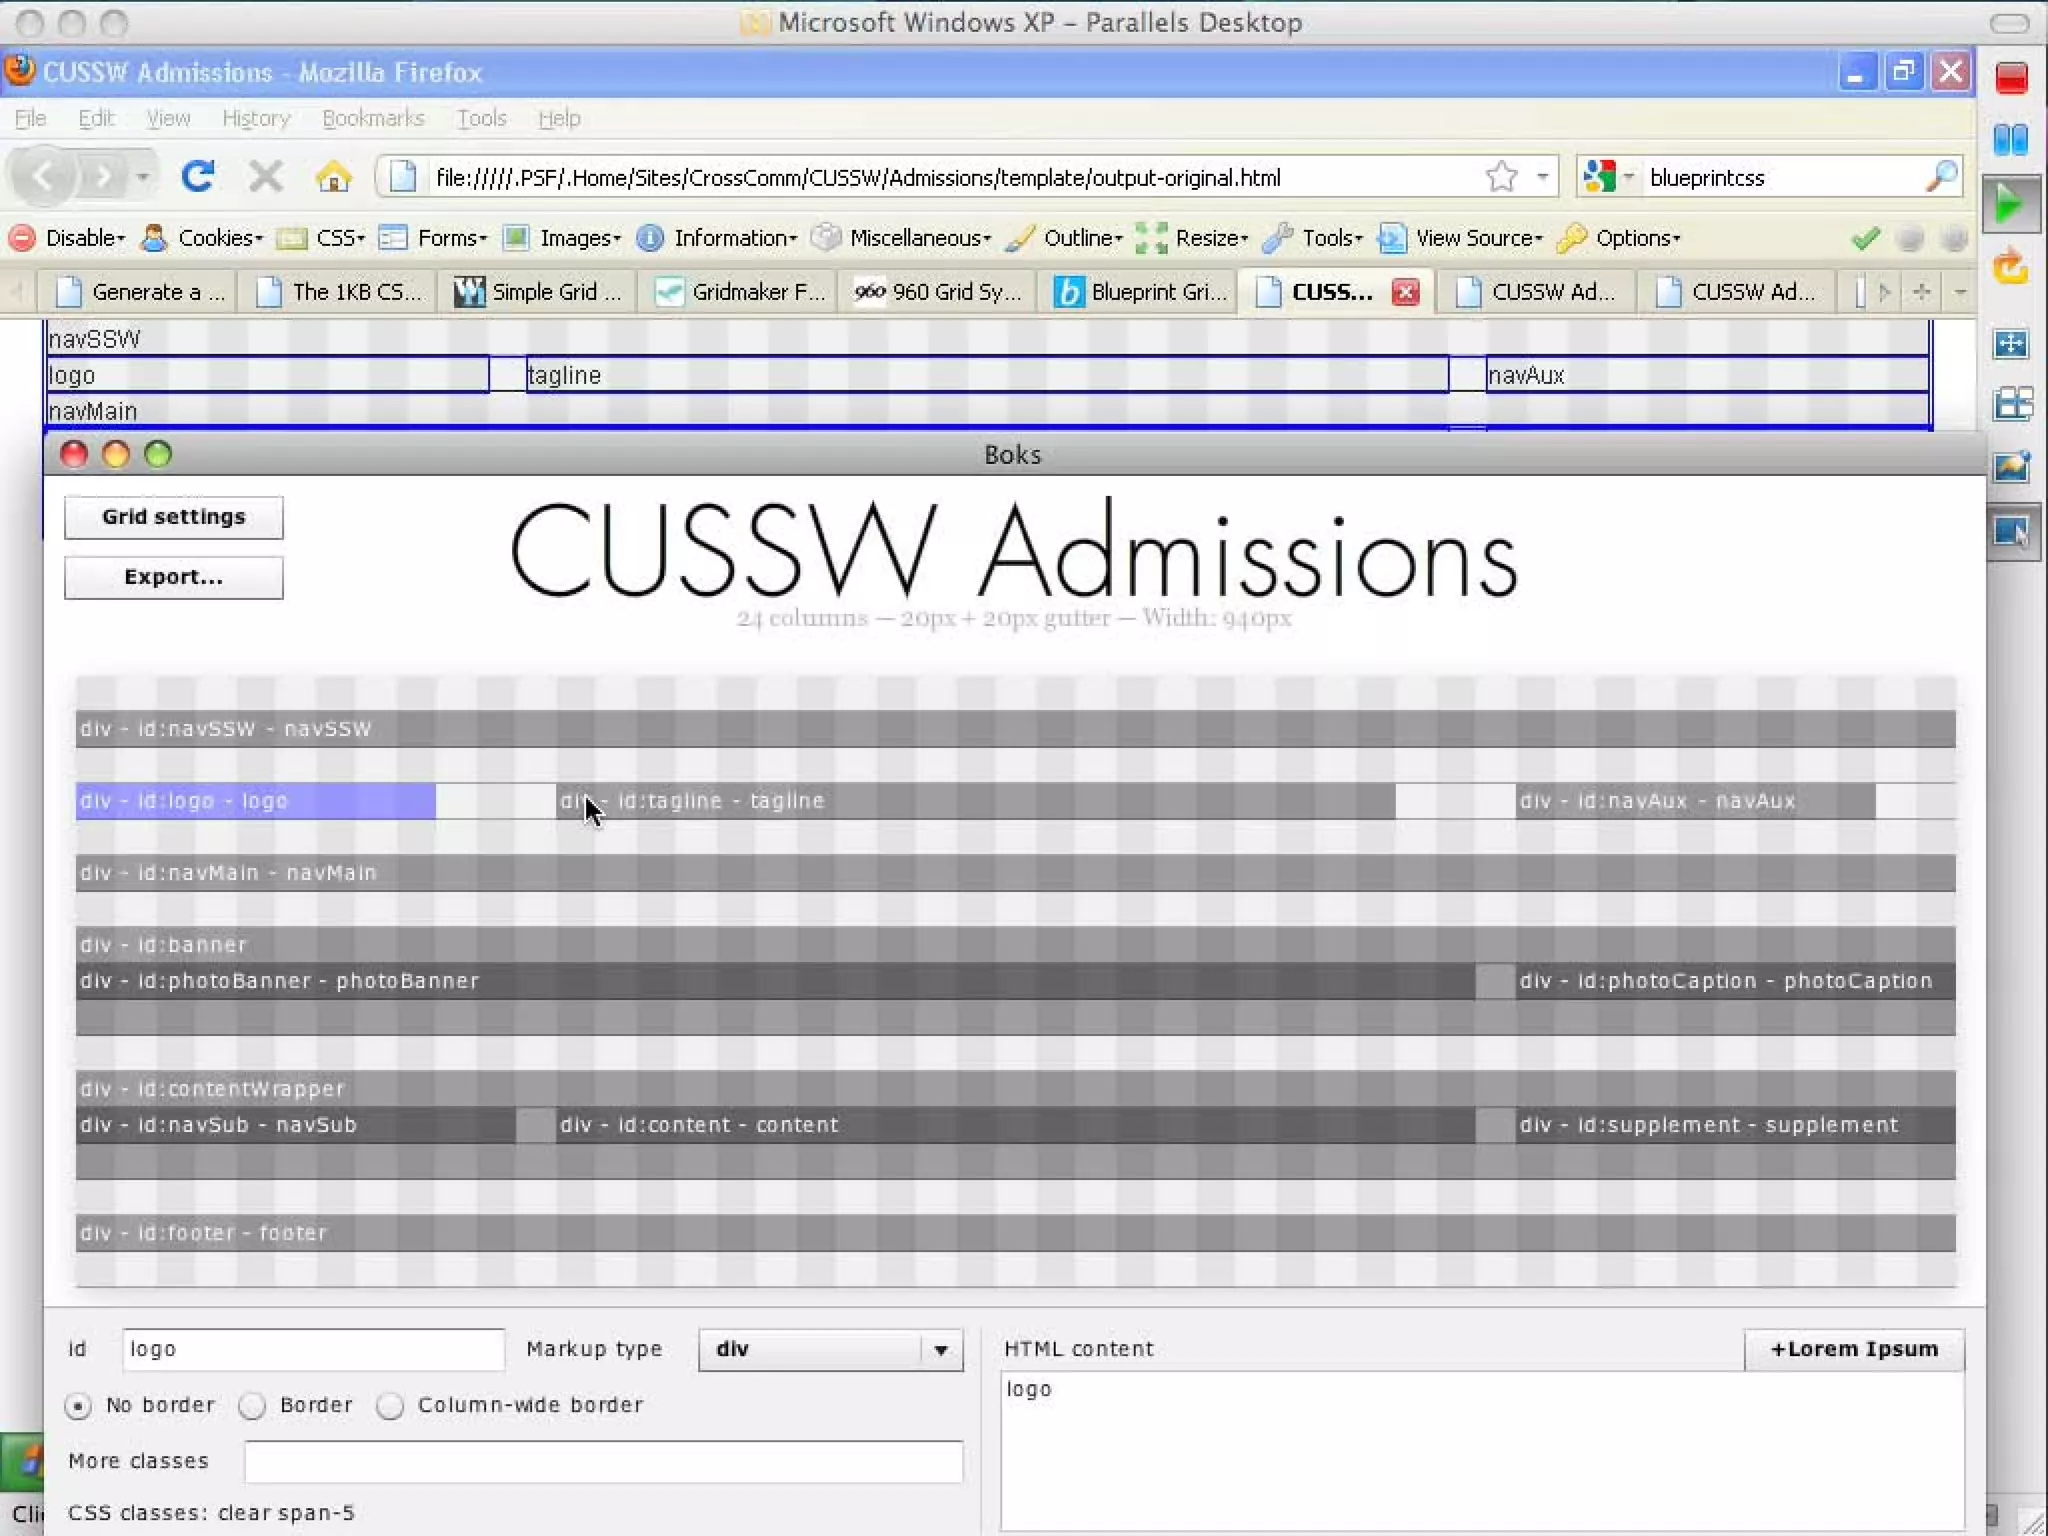Viewport: 2048px width, 1536px height.
Task: Expand the CSS dropdown in developer toolbar
Action: pos(339,238)
